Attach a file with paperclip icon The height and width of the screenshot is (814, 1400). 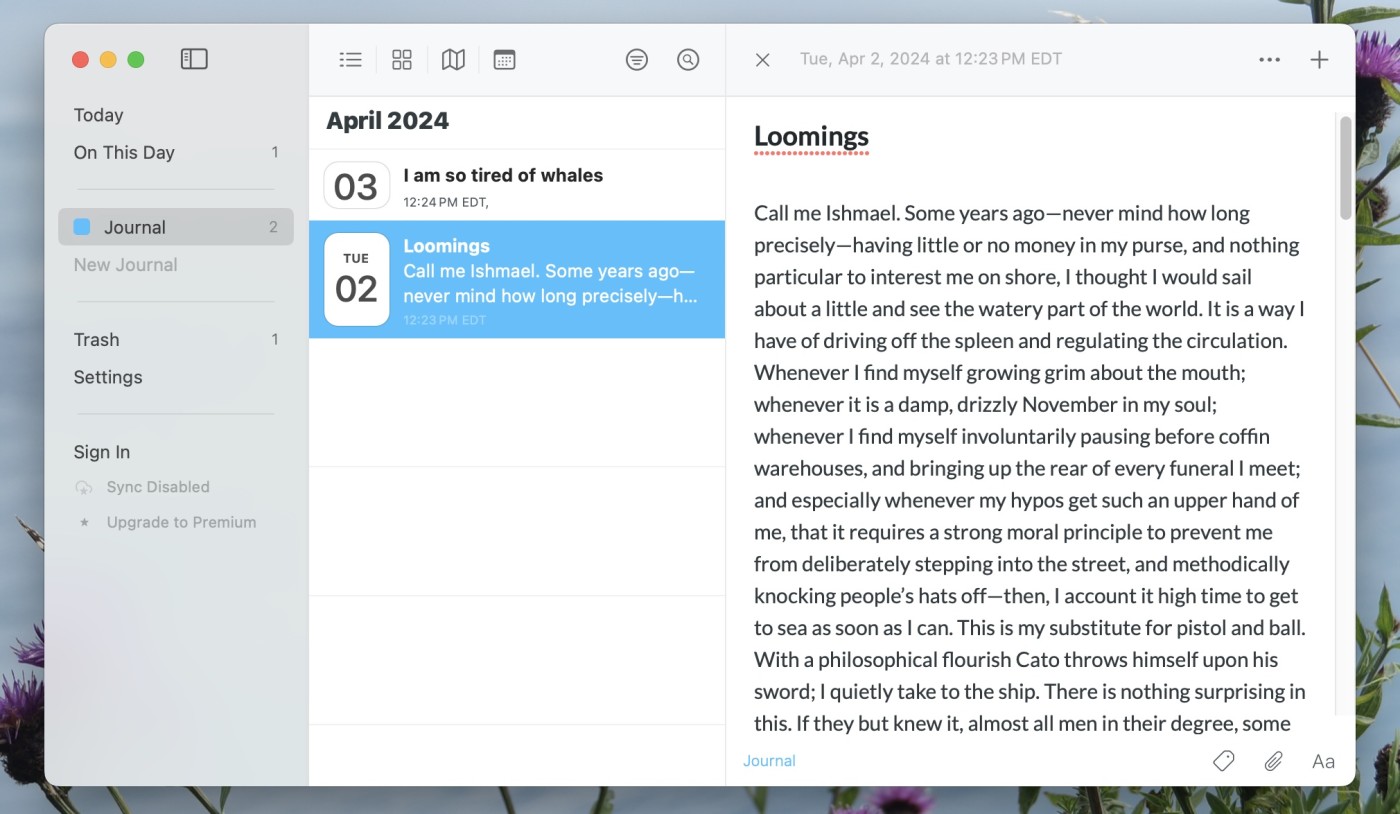tap(1273, 761)
